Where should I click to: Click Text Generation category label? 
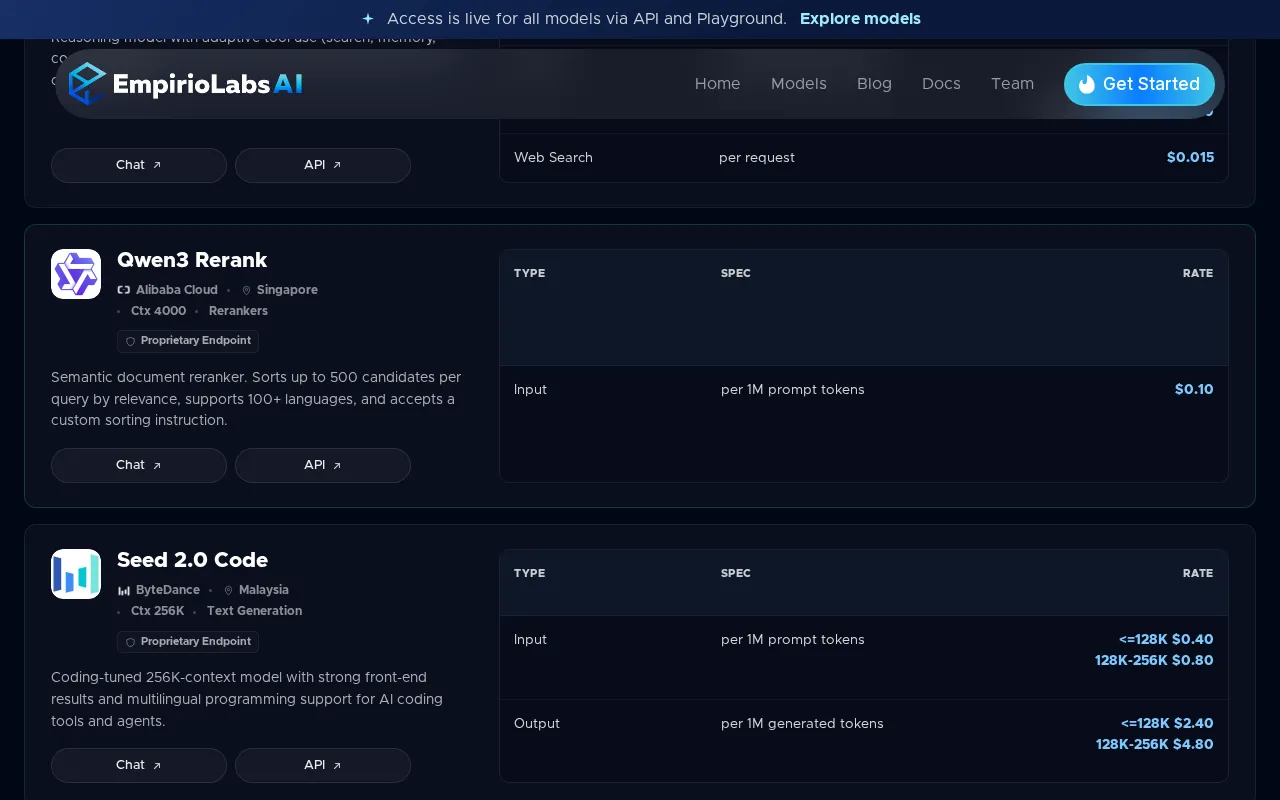point(254,611)
